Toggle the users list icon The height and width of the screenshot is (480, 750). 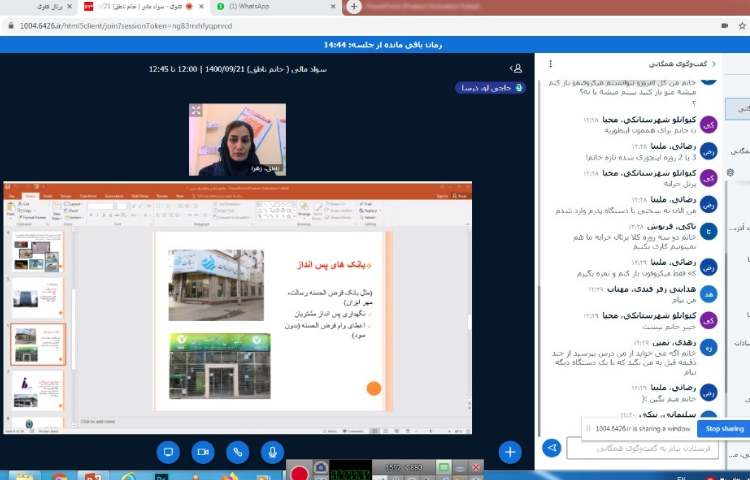click(516, 69)
